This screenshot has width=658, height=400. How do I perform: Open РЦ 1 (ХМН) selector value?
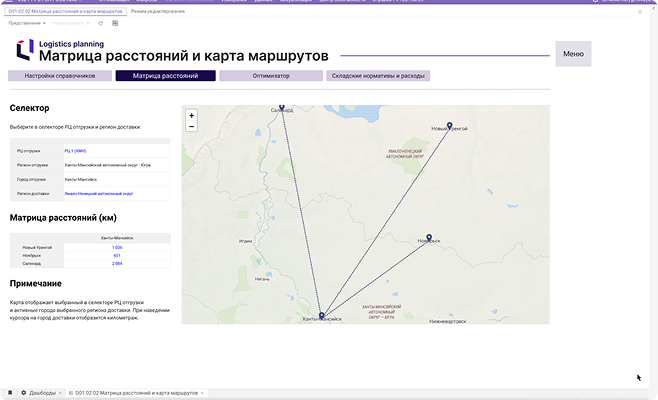point(76,150)
